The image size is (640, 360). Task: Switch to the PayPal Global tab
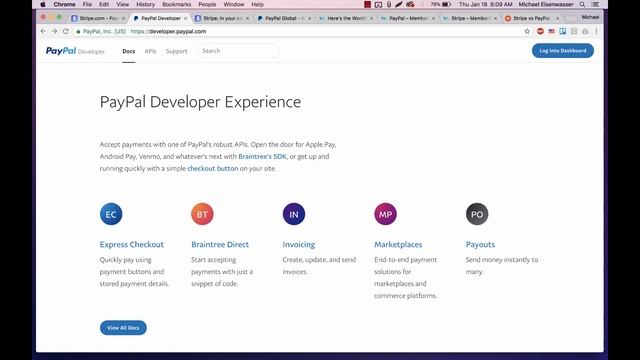click(x=283, y=18)
